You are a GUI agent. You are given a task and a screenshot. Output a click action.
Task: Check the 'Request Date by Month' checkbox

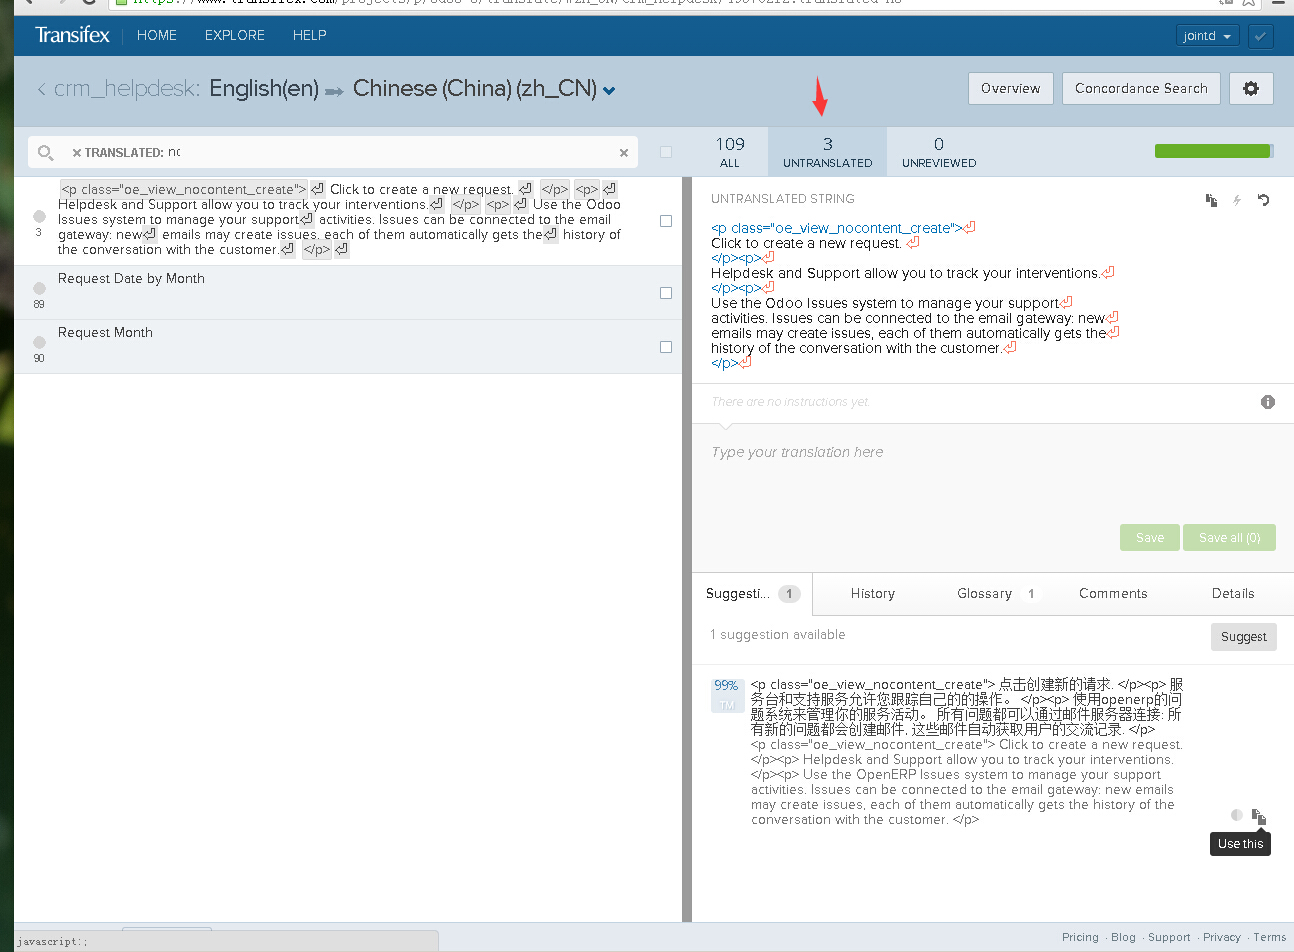(x=666, y=293)
